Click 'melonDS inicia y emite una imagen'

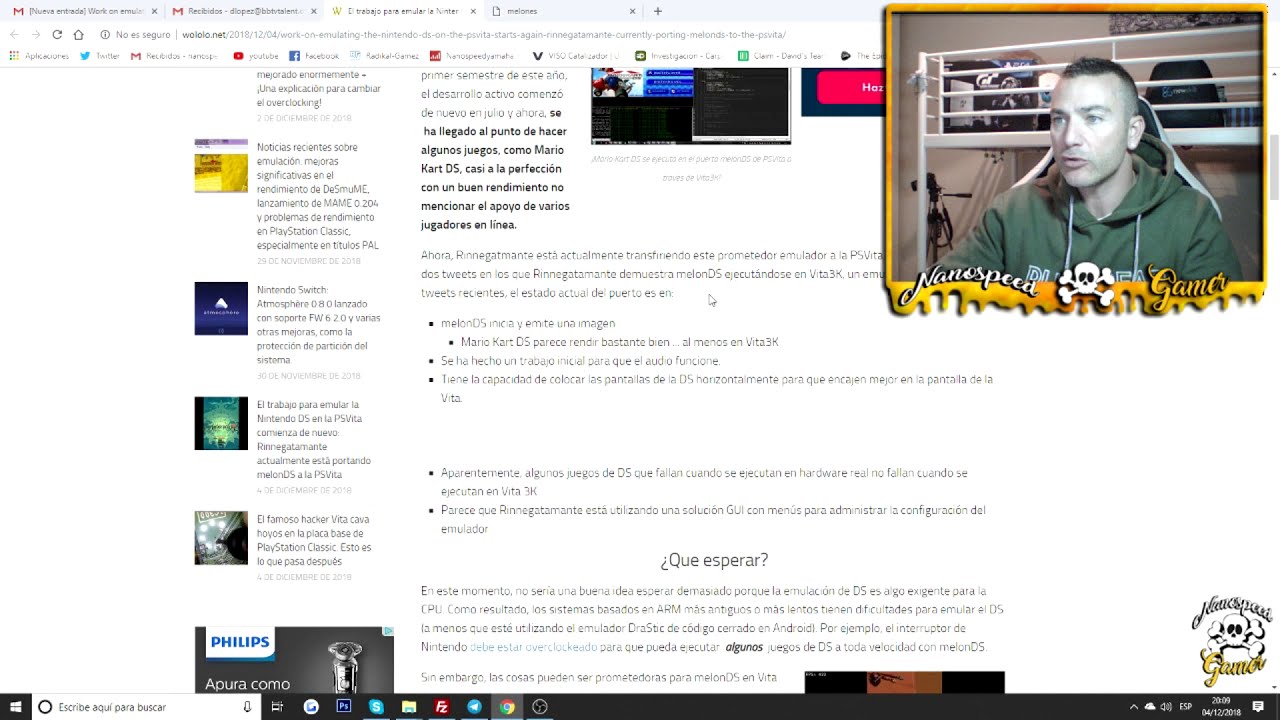(528, 323)
